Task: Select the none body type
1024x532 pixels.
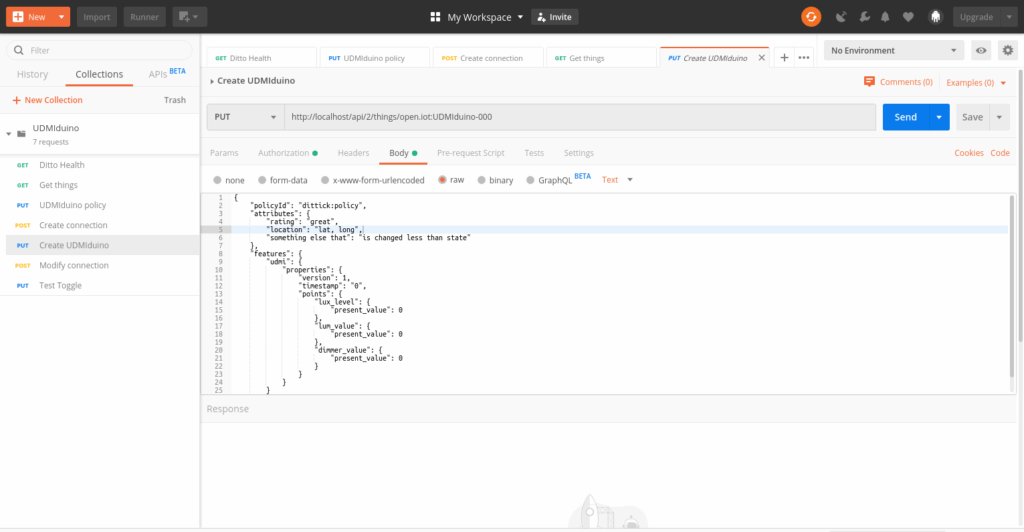Action: tap(217, 180)
